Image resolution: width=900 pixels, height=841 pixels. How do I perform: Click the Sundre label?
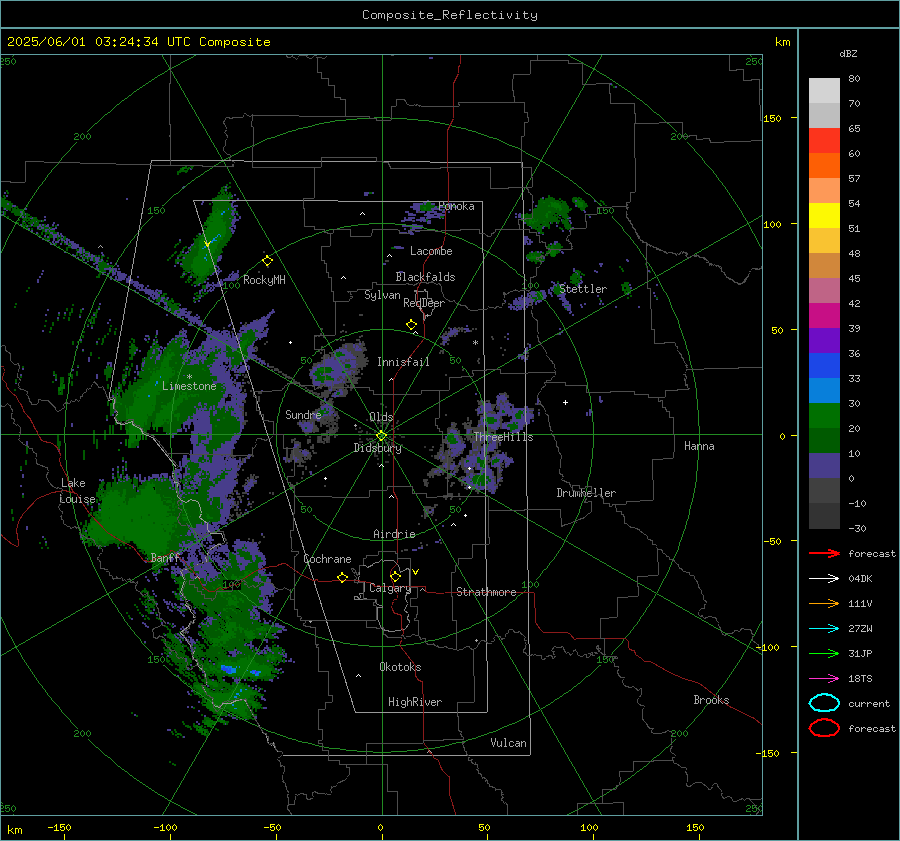(303, 414)
